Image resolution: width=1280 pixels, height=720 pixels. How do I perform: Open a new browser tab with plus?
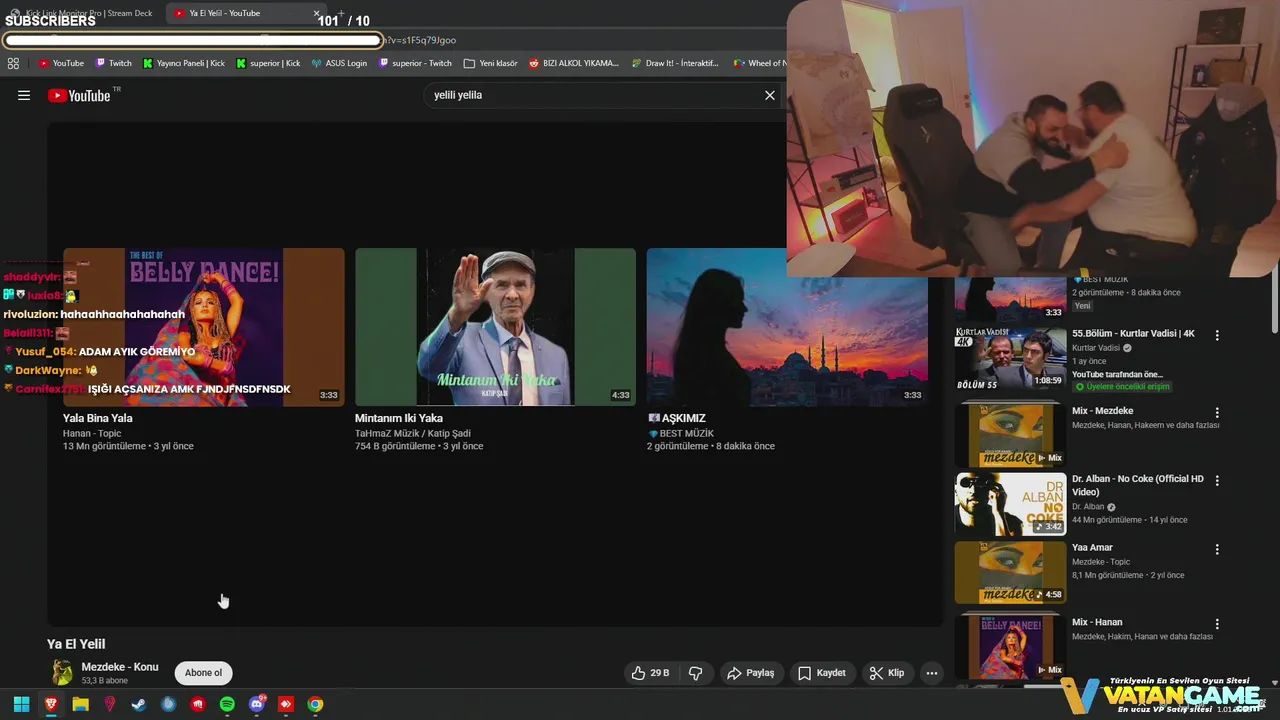pyautogui.click(x=341, y=14)
